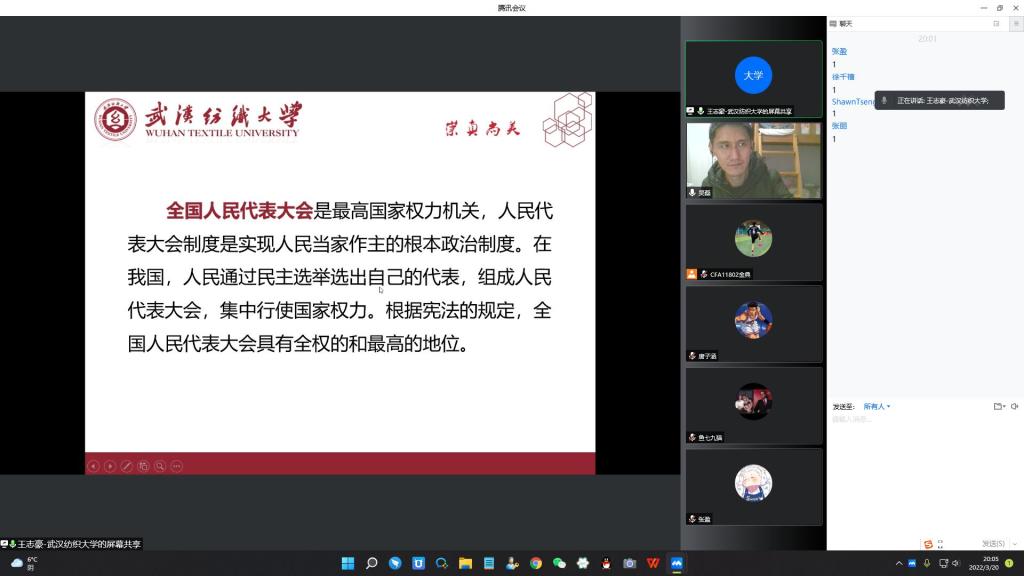Click 徐千禧 sender name in chat

(843, 76)
